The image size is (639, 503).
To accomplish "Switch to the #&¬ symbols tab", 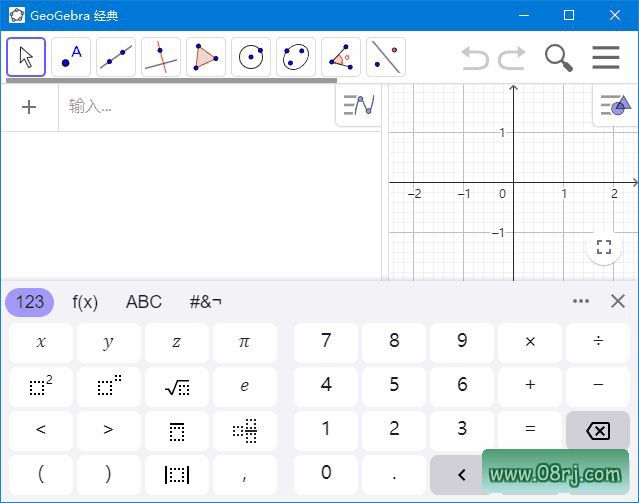I will point(205,302).
